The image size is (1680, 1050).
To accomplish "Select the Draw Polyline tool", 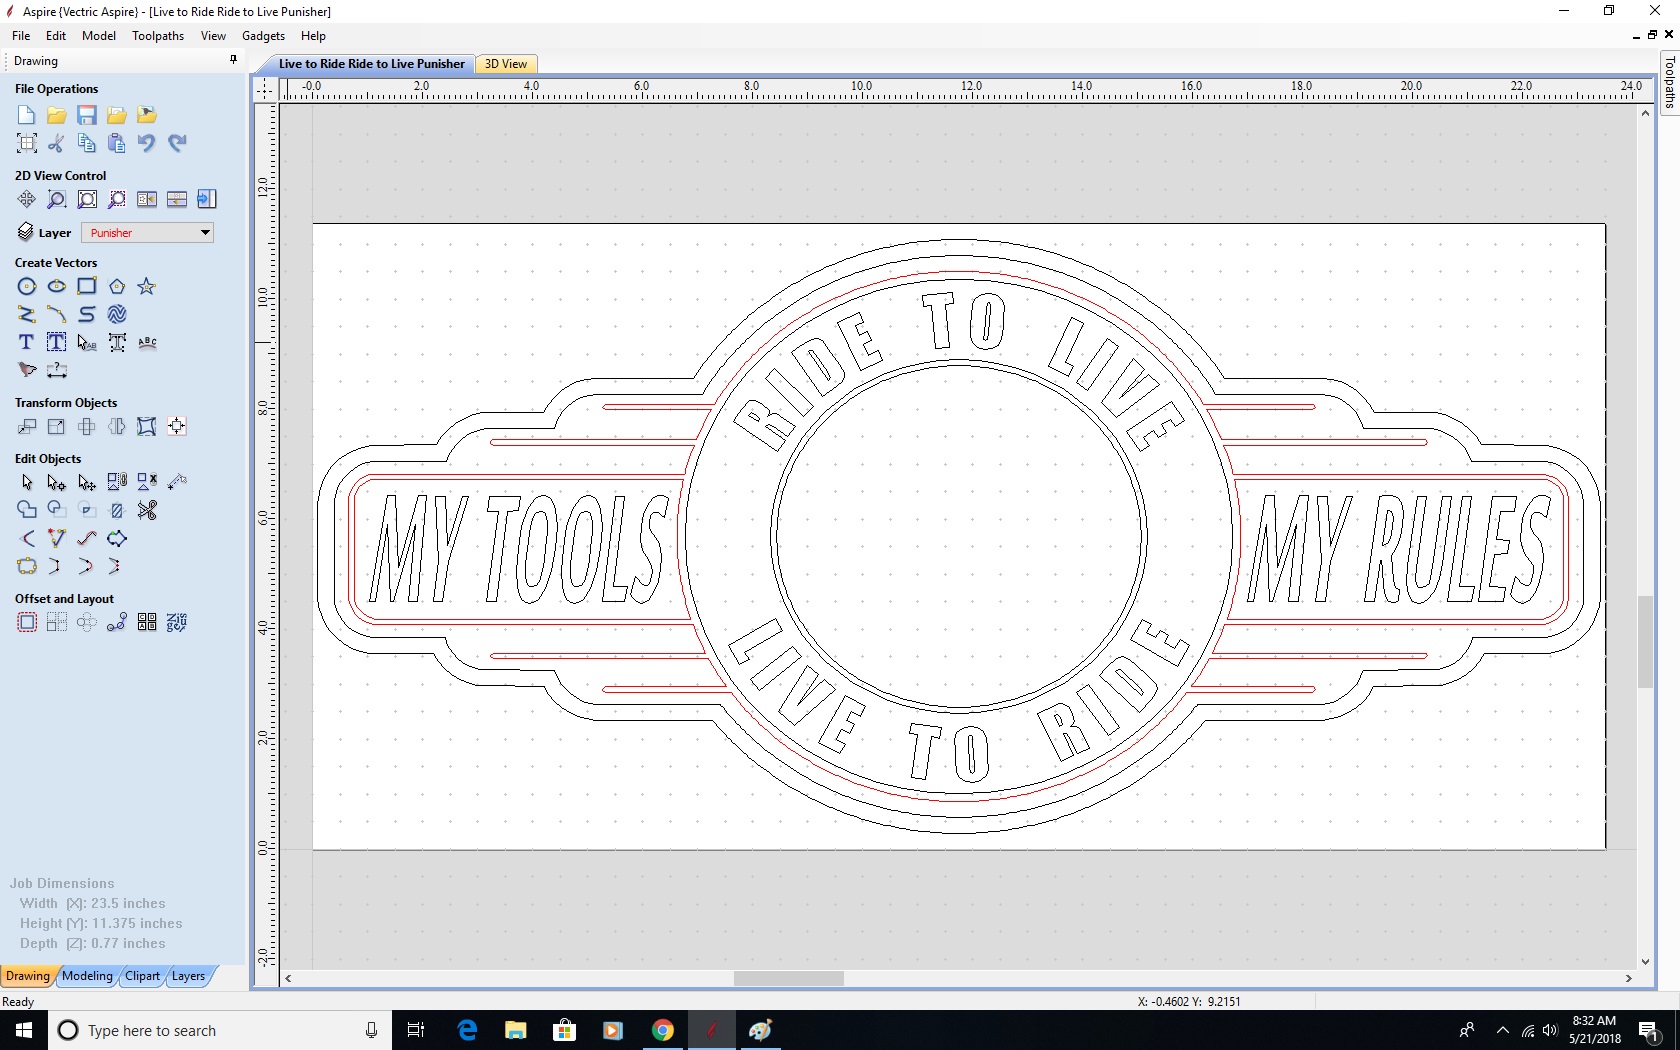I will coord(27,314).
